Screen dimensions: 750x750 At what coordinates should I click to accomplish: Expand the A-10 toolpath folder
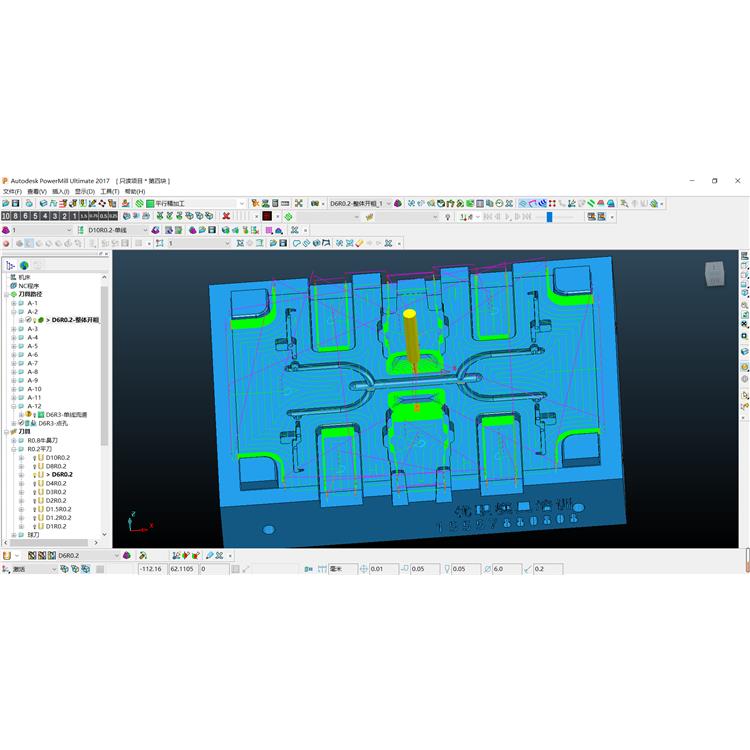click(14, 389)
